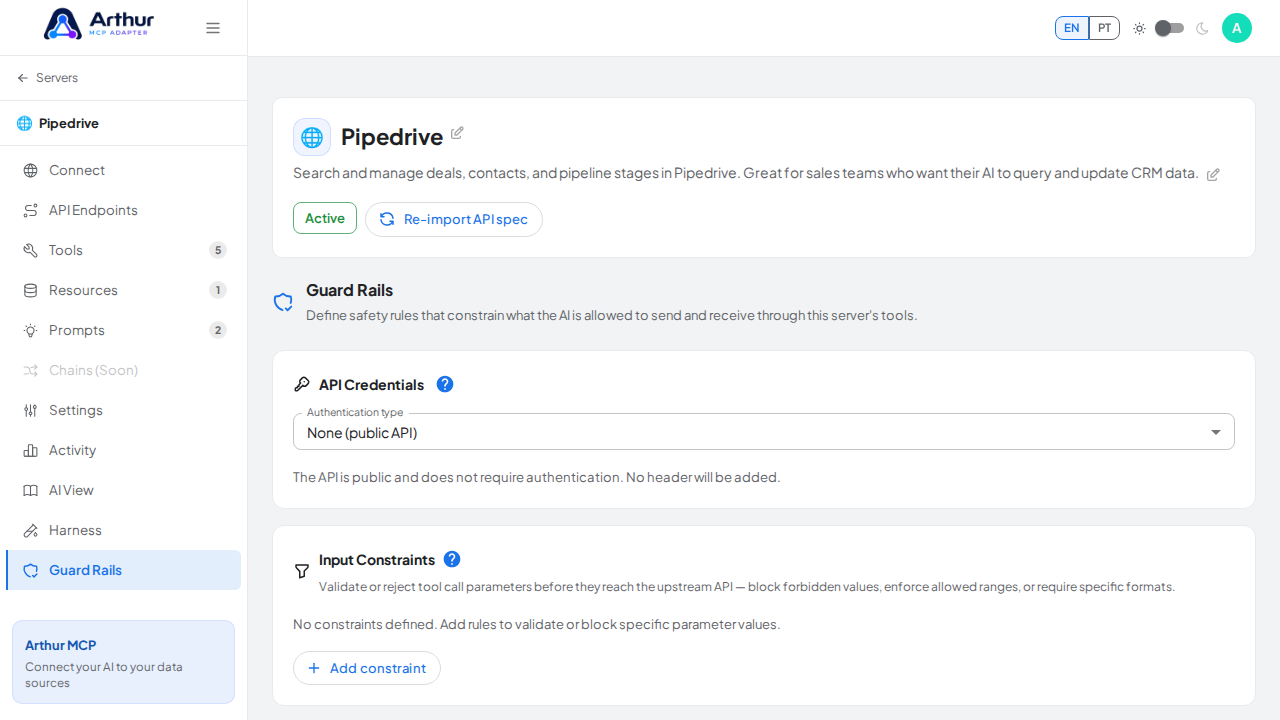The height and width of the screenshot is (720, 1280).
Task: Click the Add constraint button
Action: [367, 668]
